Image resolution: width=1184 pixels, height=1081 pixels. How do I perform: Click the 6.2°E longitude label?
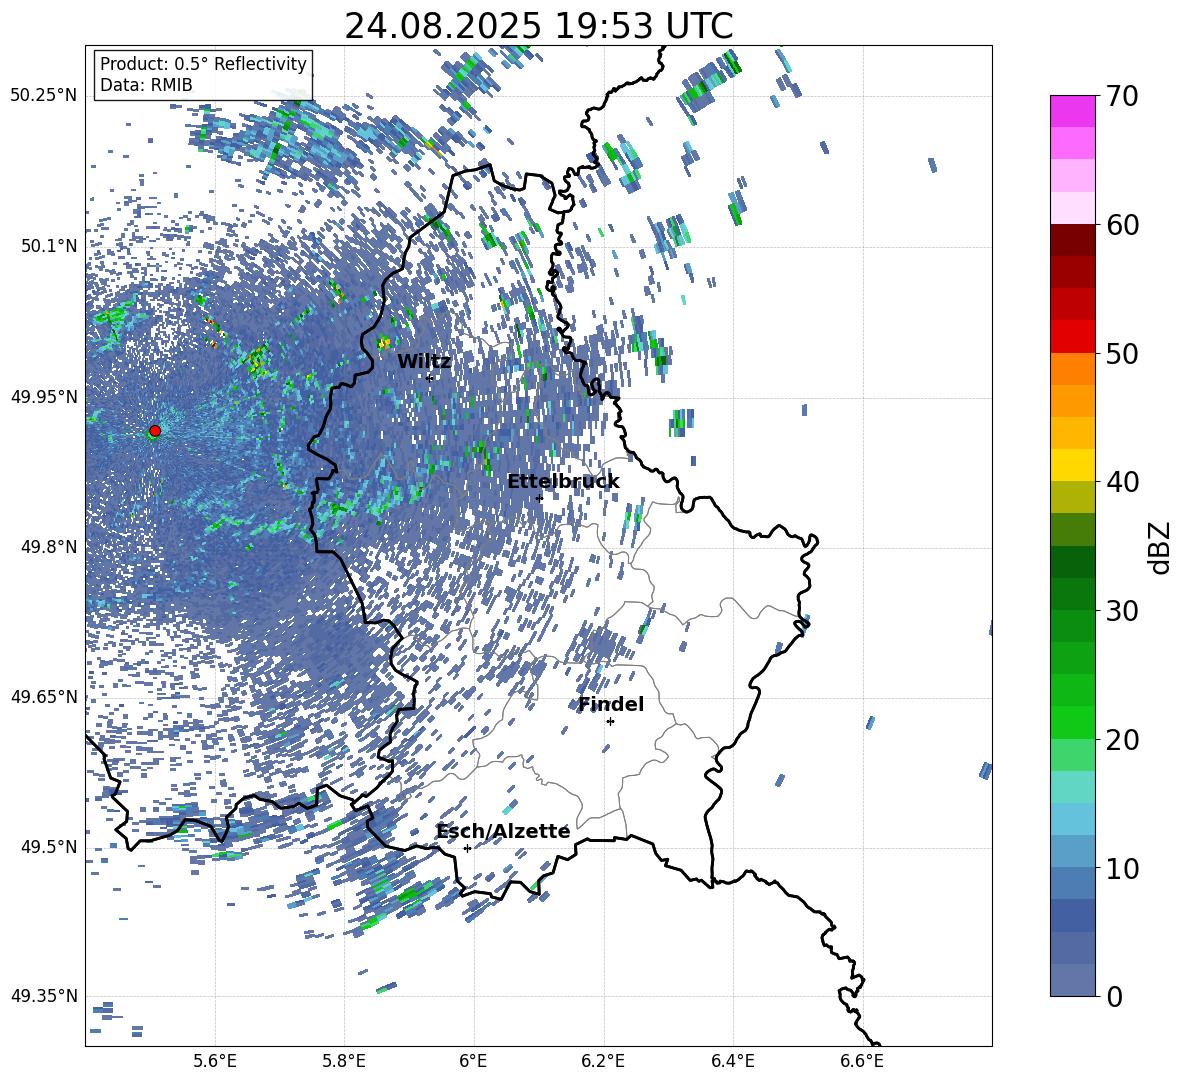coord(603,1061)
